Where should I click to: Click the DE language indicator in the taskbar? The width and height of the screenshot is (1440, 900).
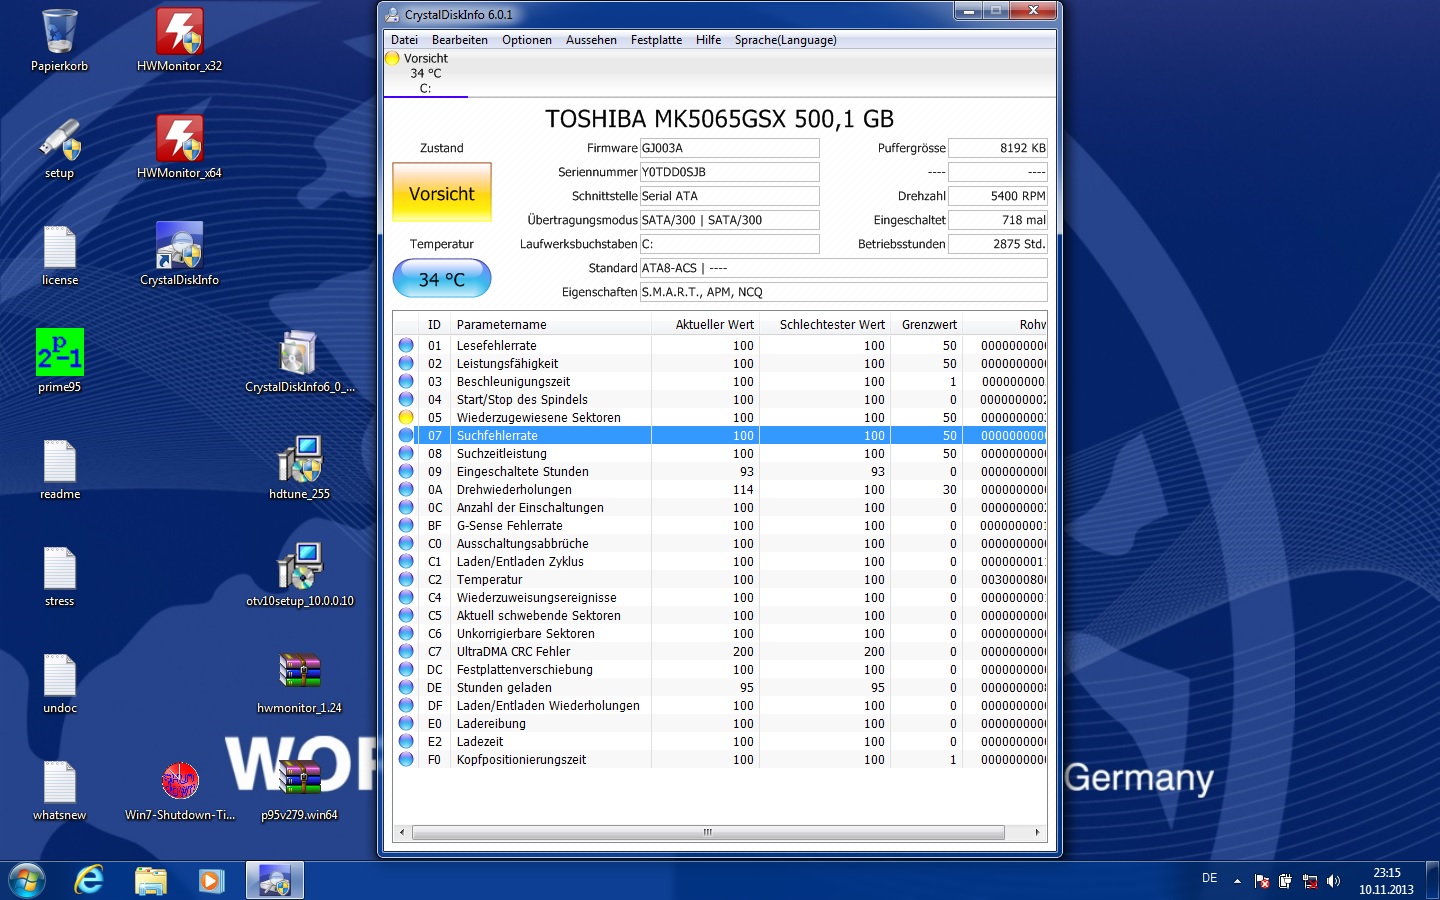[1209, 878]
